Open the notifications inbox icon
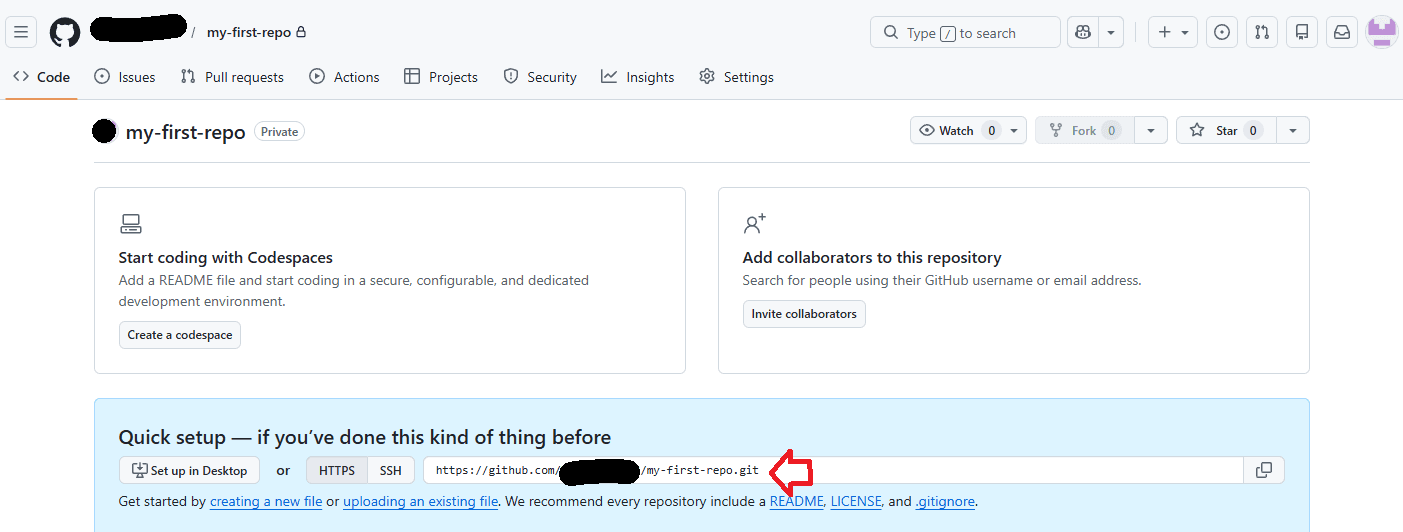1403x532 pixels. coord(1342,32)
